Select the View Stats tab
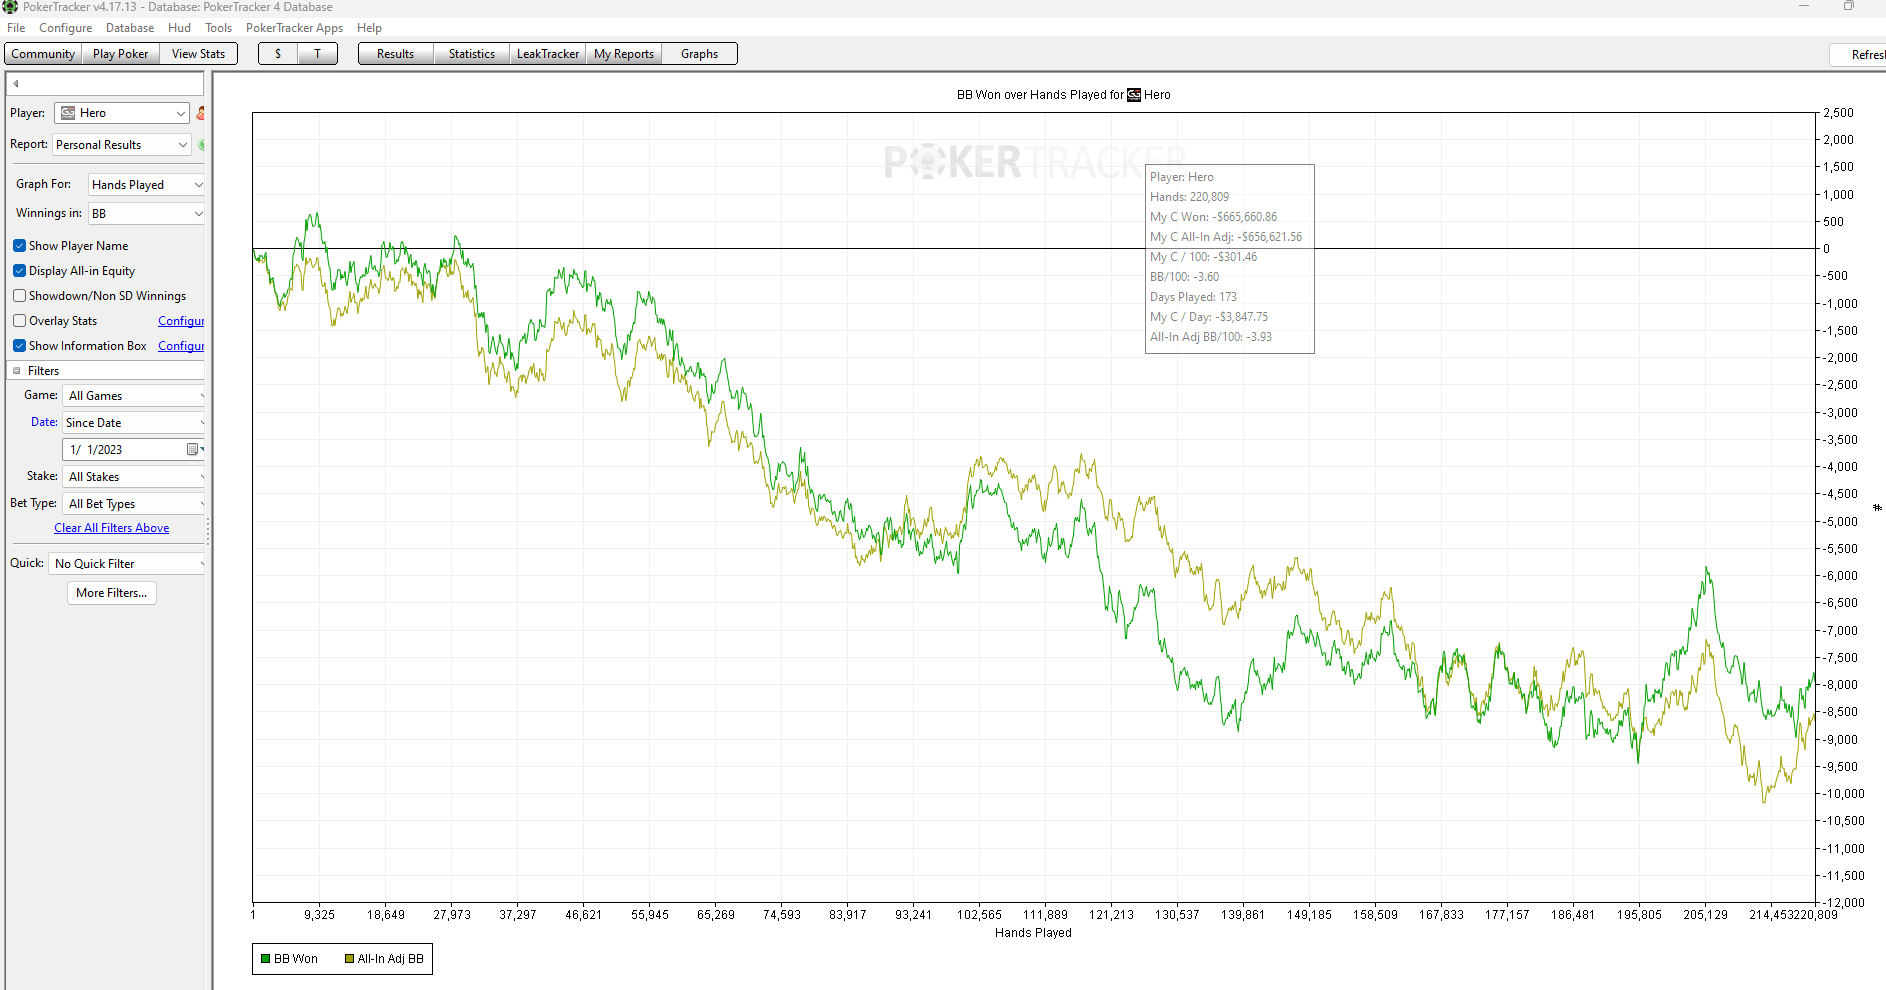The height and width of the screenshot is (990, 1886). (198, 54)
